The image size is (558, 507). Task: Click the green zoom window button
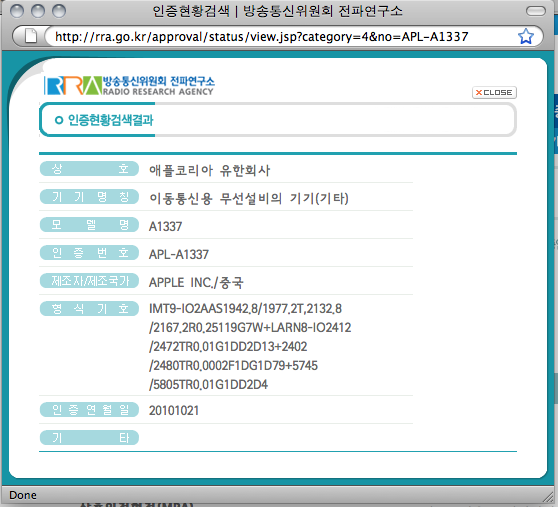click(59, 11)
